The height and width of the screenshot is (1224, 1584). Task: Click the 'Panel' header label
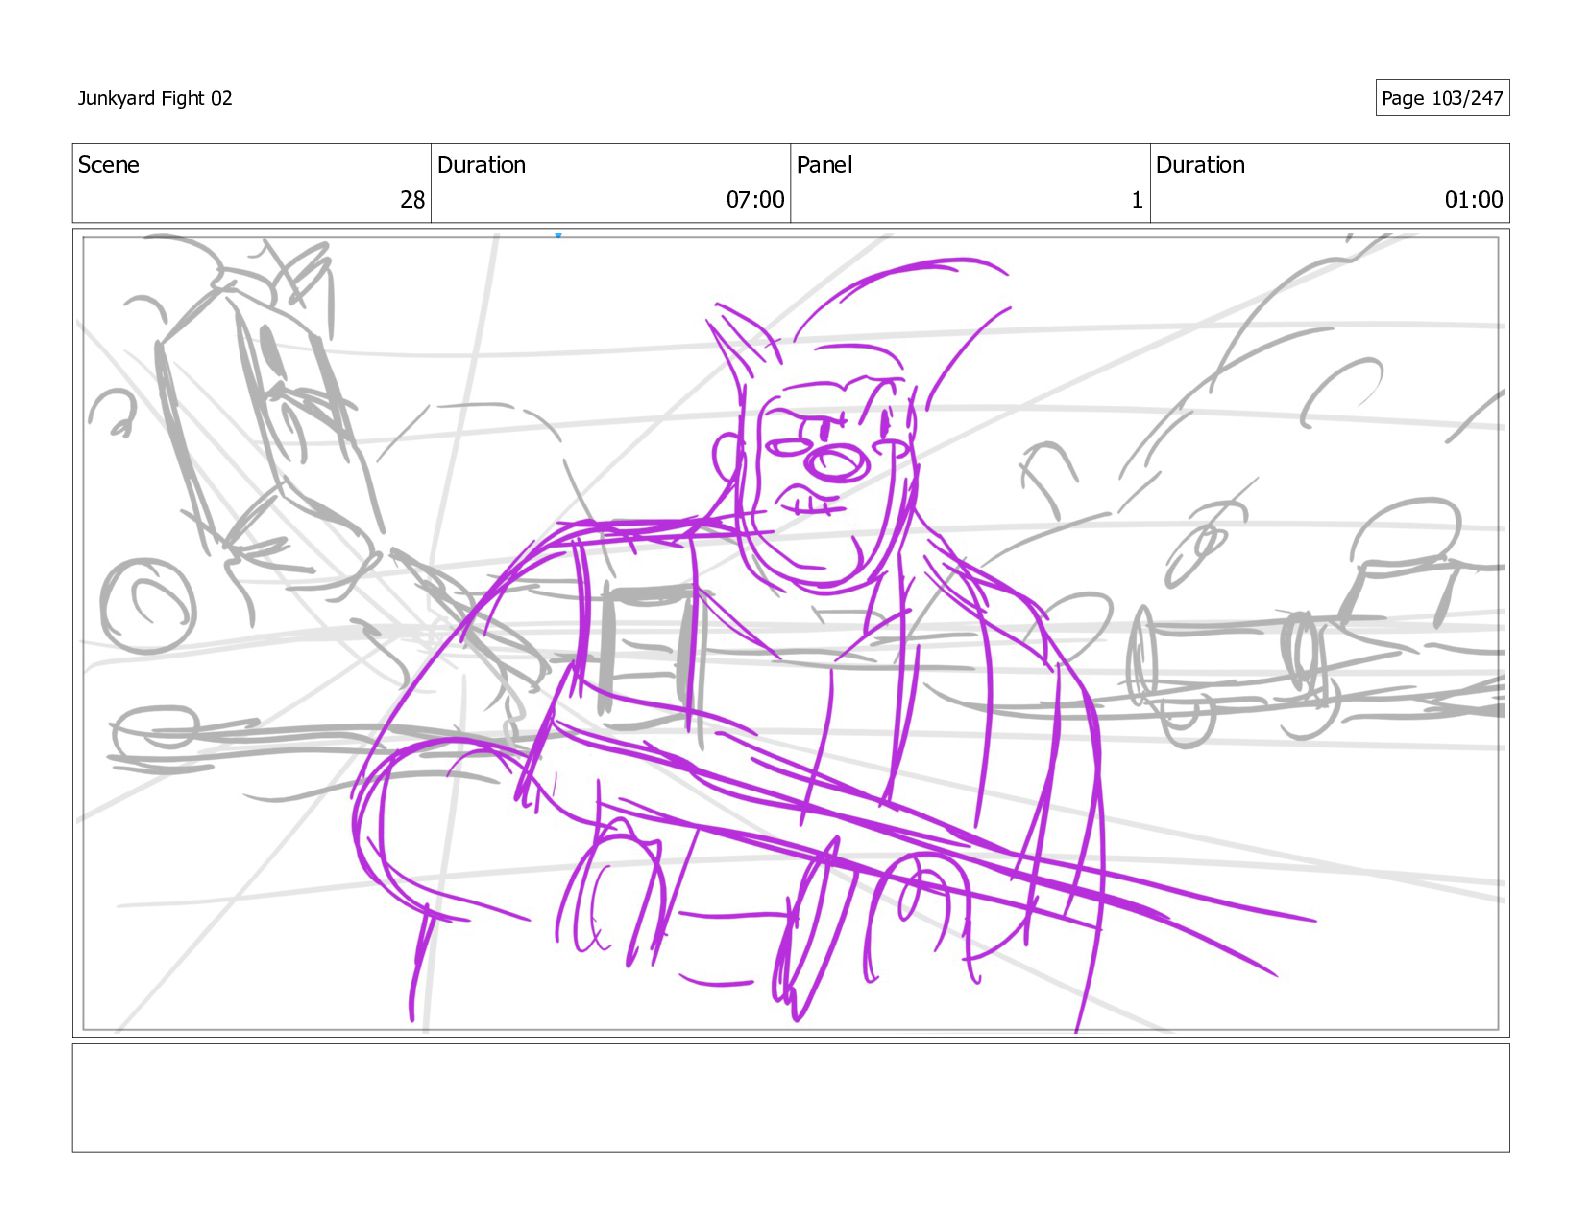click(x=824, y=165)
